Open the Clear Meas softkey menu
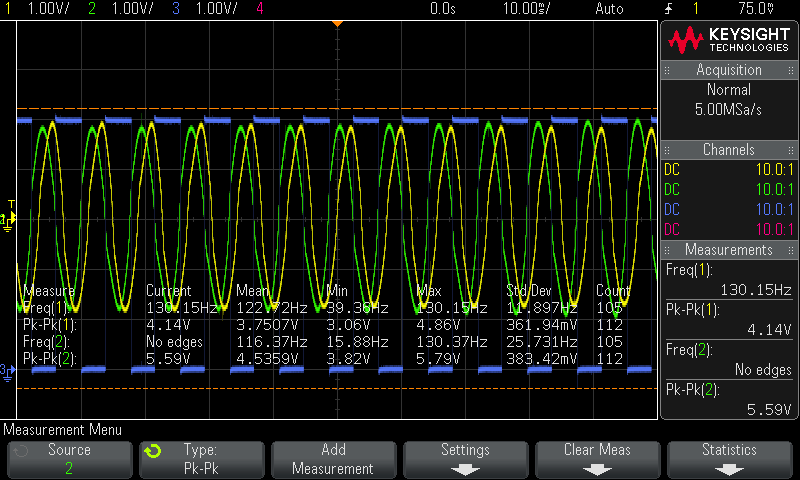This screenshot has width=800, height=480. point(597,459)
